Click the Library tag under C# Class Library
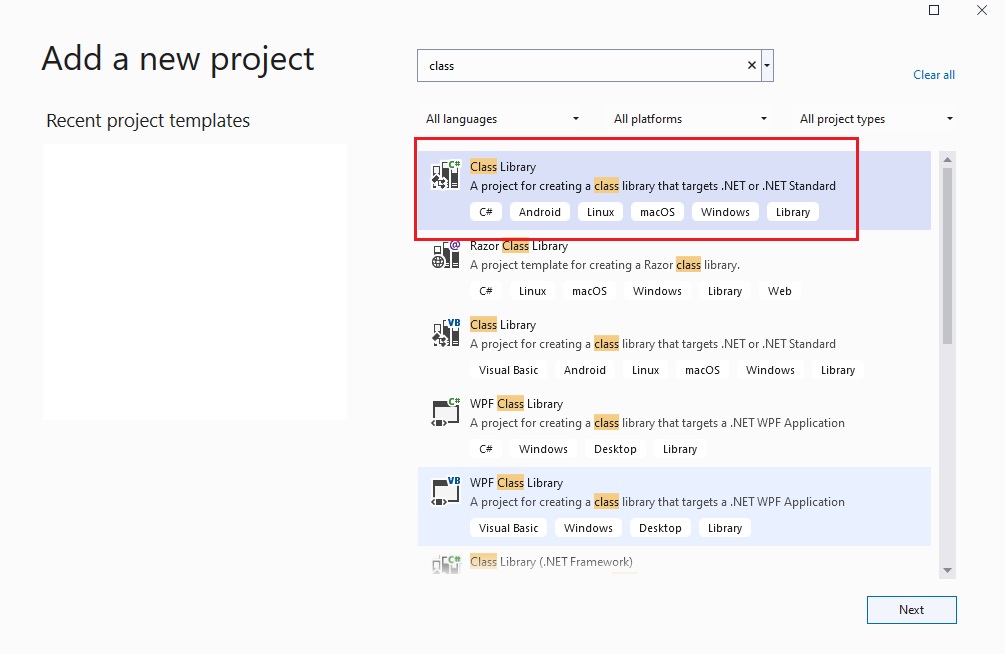1005x654 pixels. [x=793, y=212]
